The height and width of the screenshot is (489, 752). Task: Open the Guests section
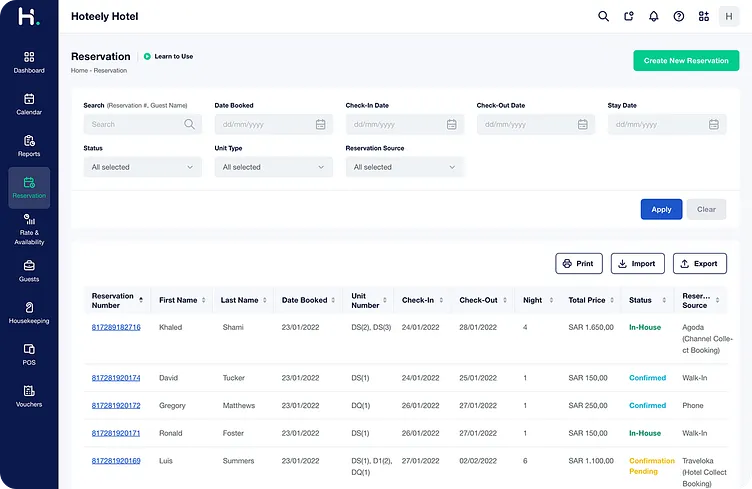pyautogui.click(x=29, y=271)
